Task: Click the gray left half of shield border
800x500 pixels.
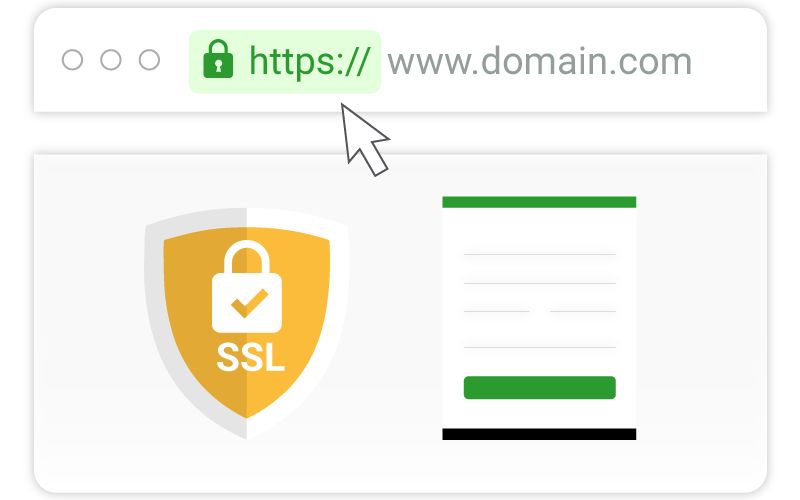Action: pyautogui.click(x=155, y=306)
